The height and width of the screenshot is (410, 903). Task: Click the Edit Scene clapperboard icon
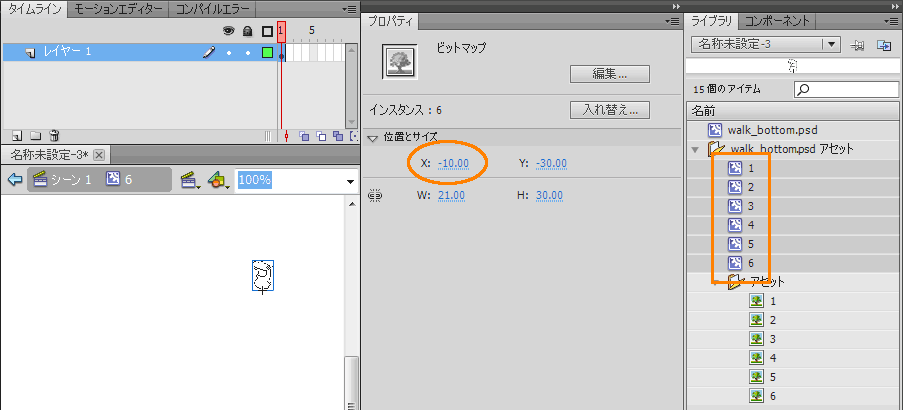187,180
